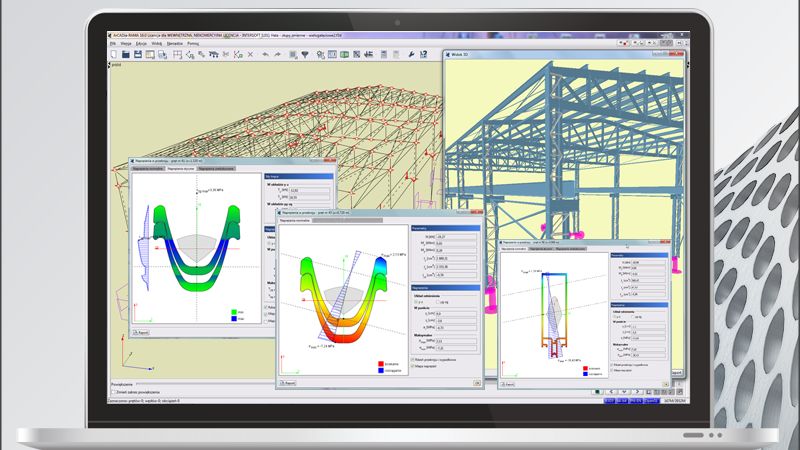Toggle Rdzeń przekroju checkbox in right dialog
The image size is (800, 450).
click(612, 365)
